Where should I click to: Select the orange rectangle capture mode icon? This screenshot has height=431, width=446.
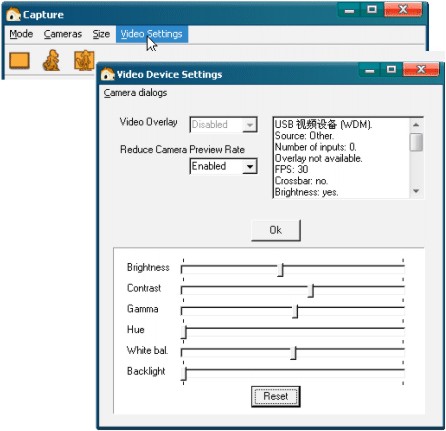pyautogui.click(x=19, y=61)
